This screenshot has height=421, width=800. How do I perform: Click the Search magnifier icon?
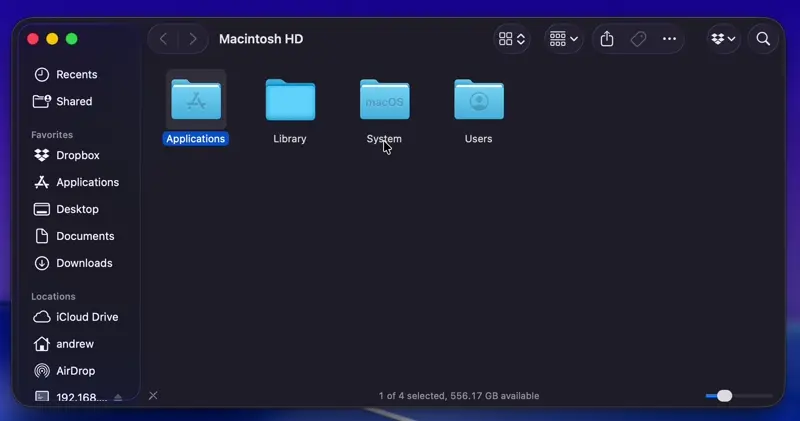coord(763,39)
